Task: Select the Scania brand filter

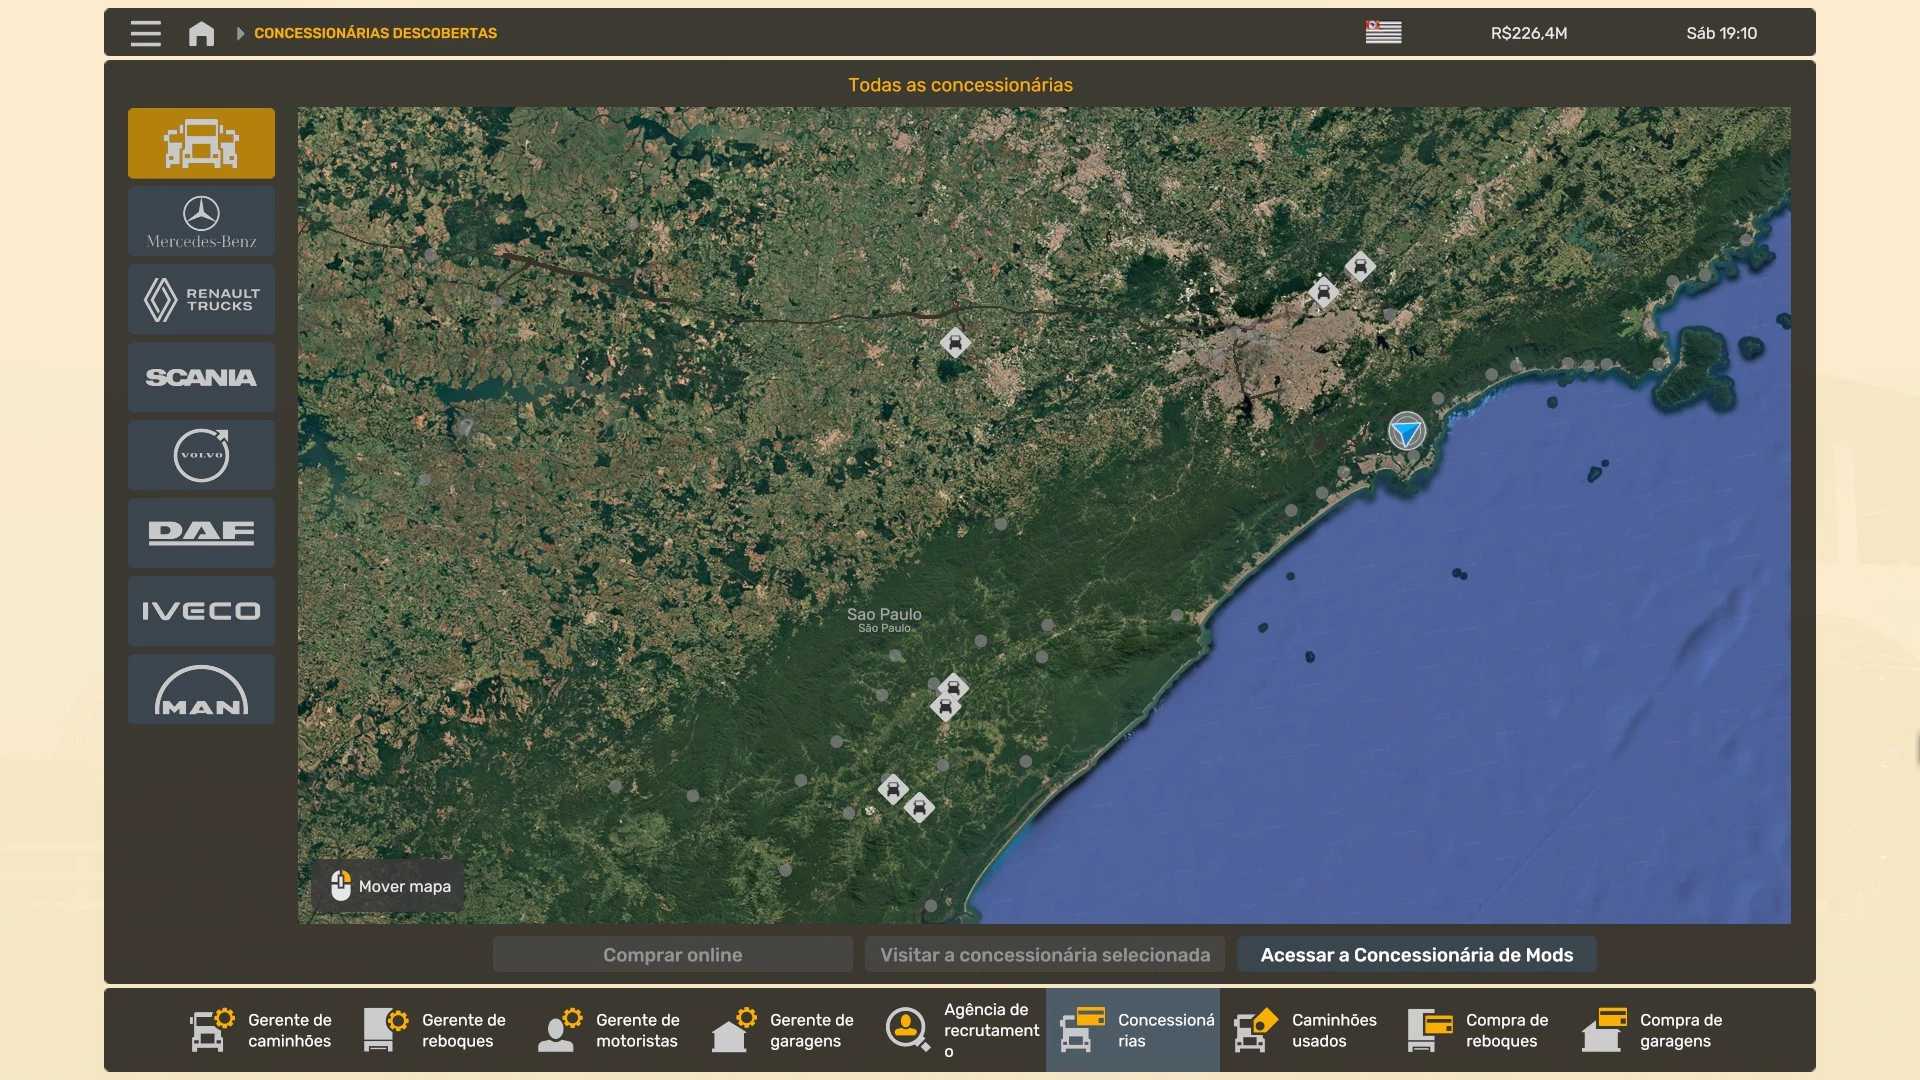Action: pos(201,377)
